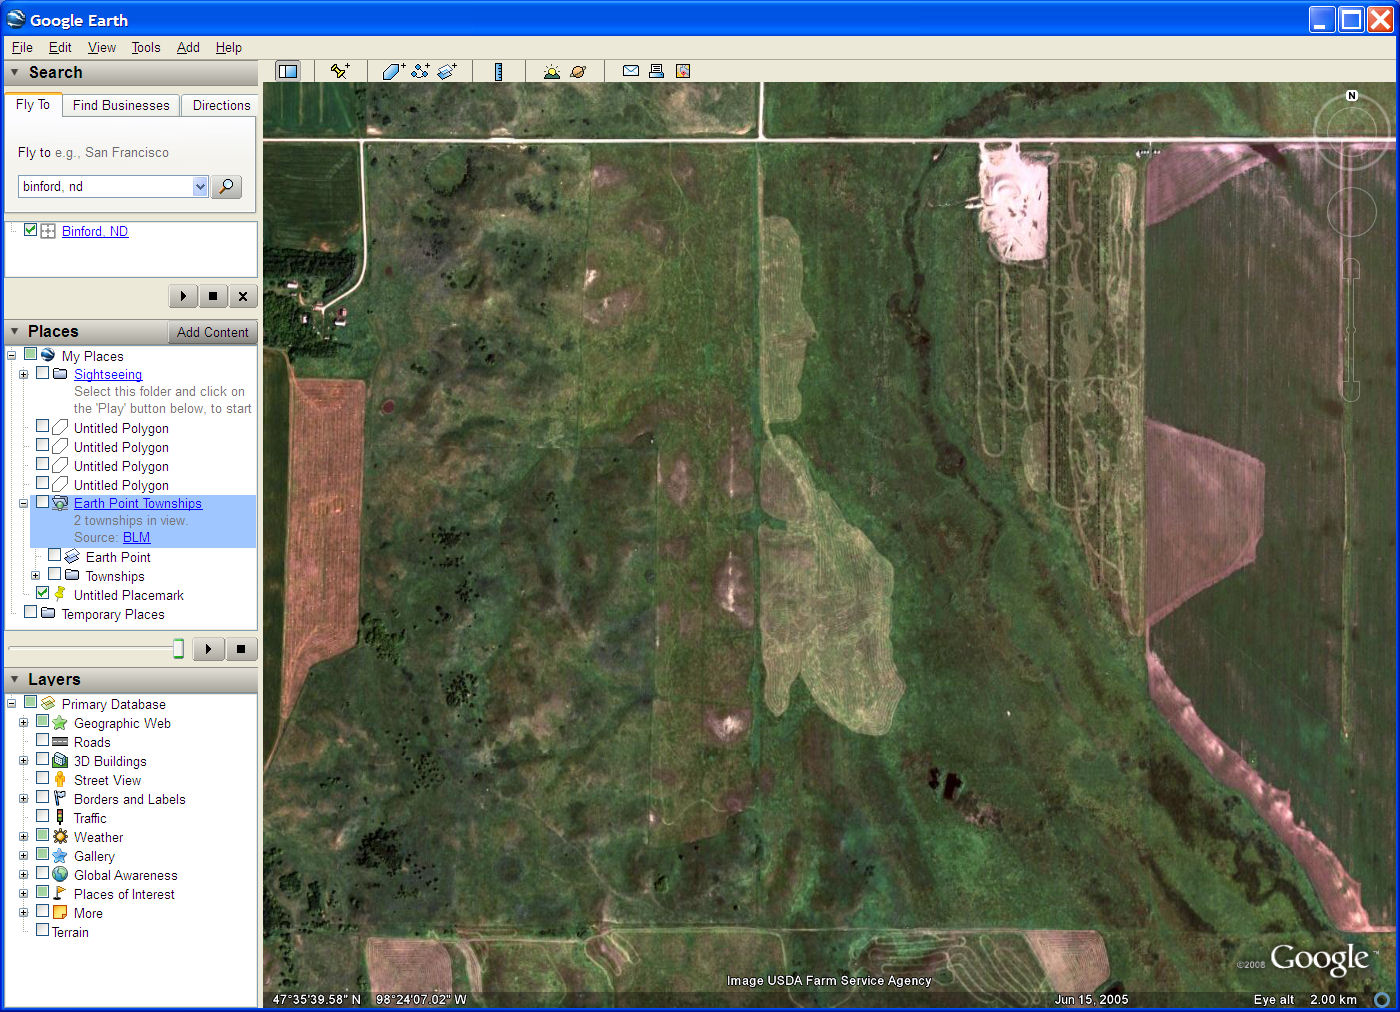The width and height of the screenshot is (1400, 1012).
Task: Expand the Geographic Web layer node
Action: (23, 723)
